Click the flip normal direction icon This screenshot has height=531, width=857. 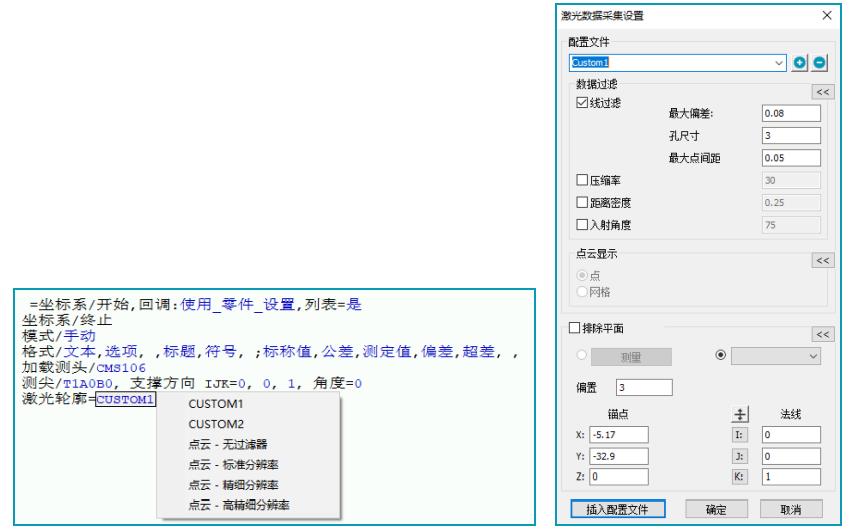(741, 412)
